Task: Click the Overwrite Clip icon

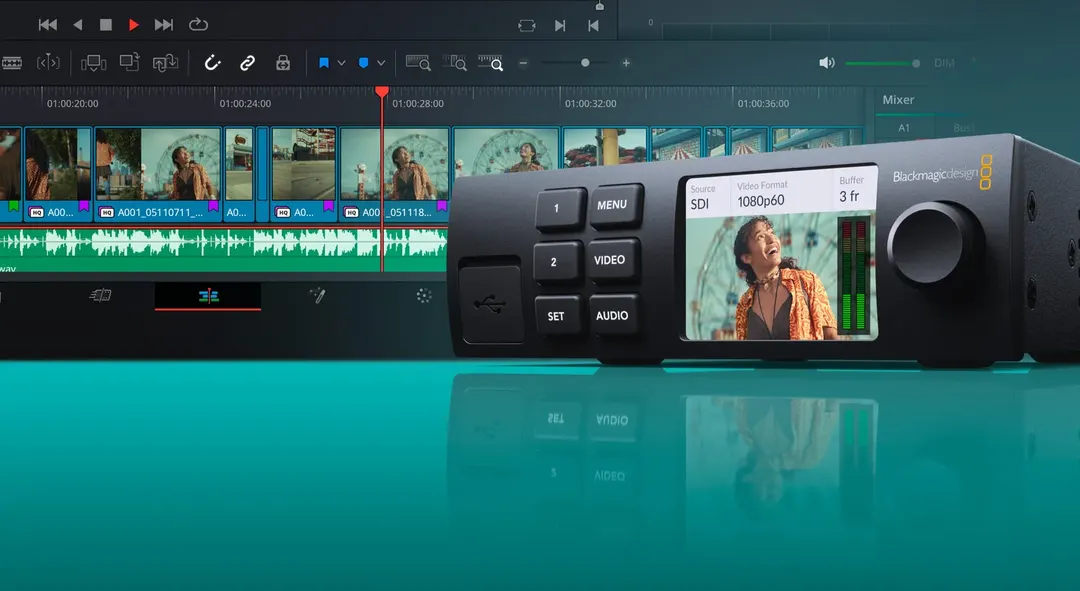Action: (129, 63)
